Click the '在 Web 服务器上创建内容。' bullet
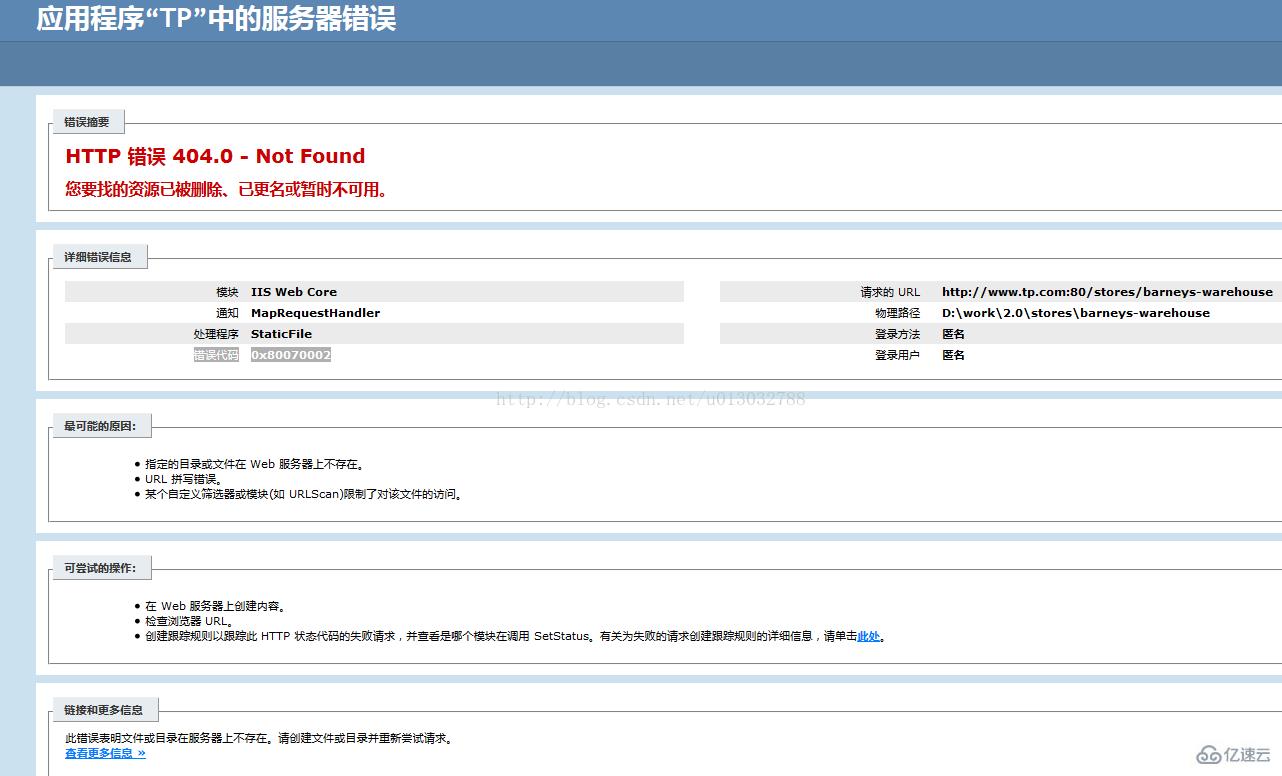Image resolution: width=1282 pixels, height=776 pixels. 216,606
